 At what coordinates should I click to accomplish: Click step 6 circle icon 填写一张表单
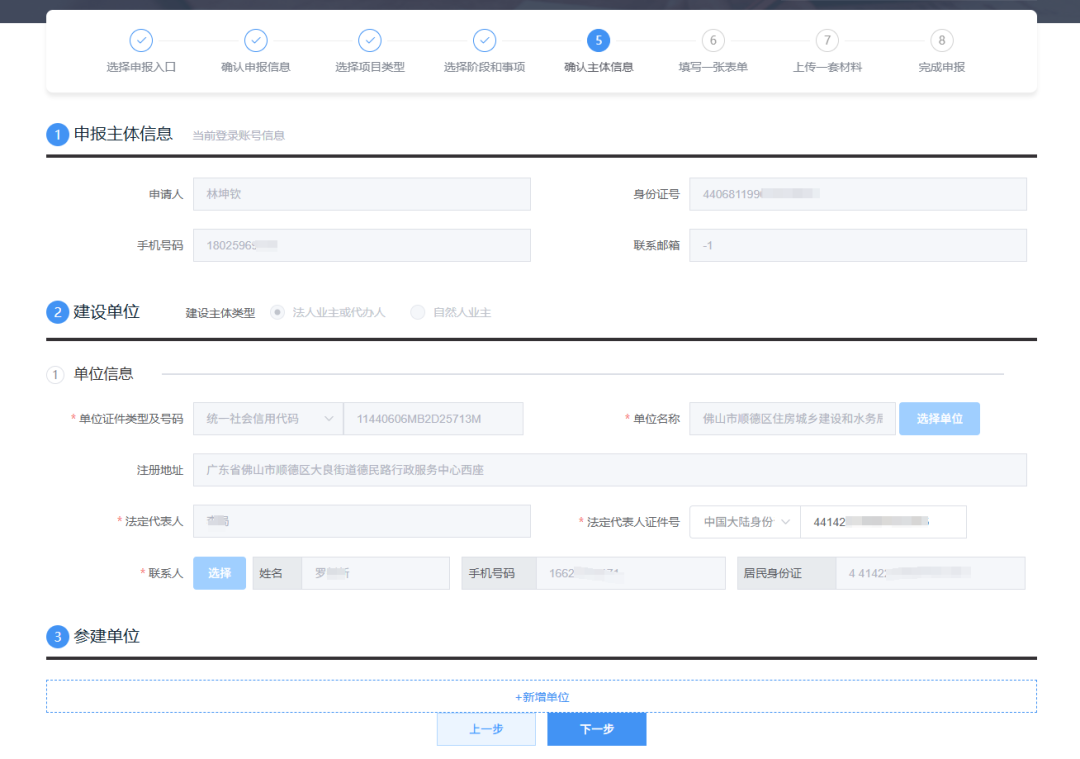coord(713,41)
